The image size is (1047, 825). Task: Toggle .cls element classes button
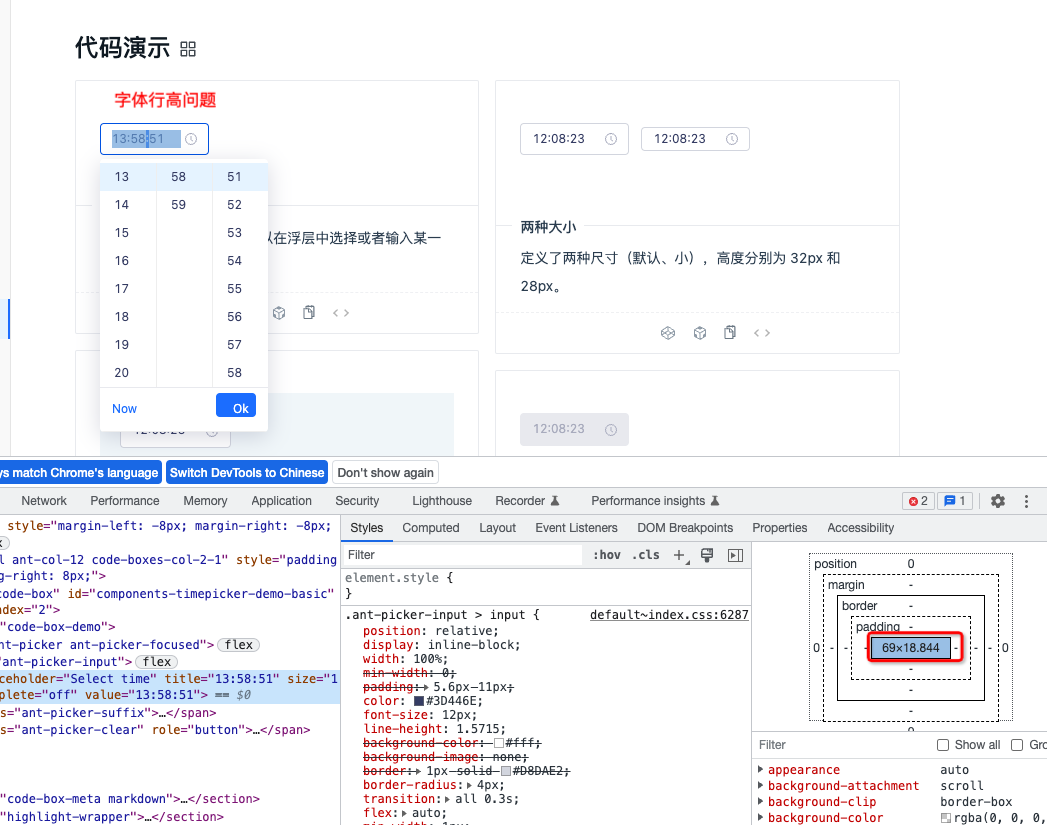(646, 555)
